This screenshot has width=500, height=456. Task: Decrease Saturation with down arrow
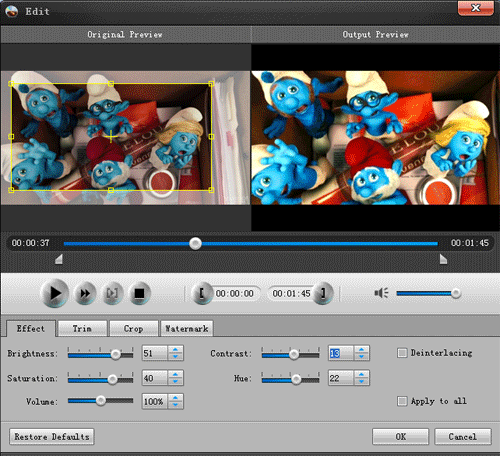coord(175,382)
